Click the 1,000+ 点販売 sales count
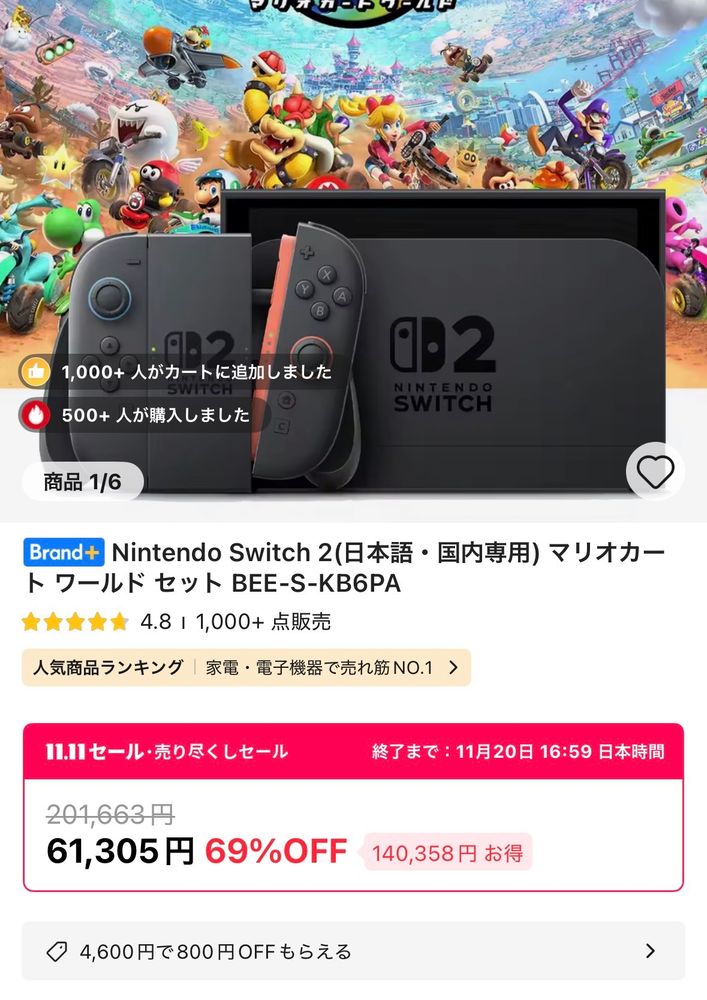Screen dimensions: 707x1000 [x=263, y=622]
